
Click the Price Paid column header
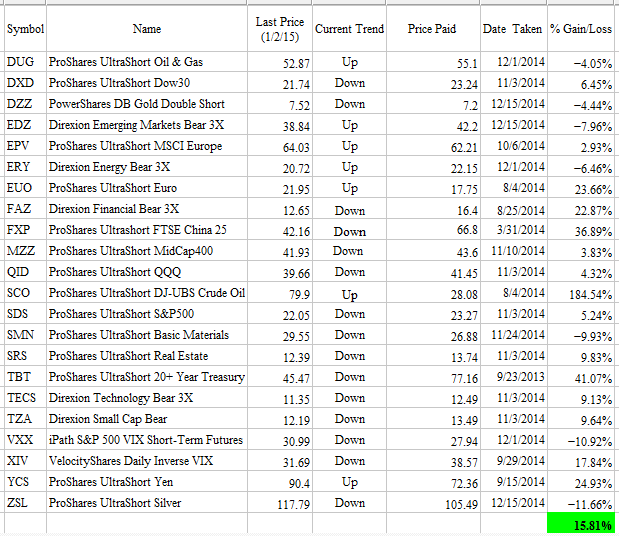433,28
